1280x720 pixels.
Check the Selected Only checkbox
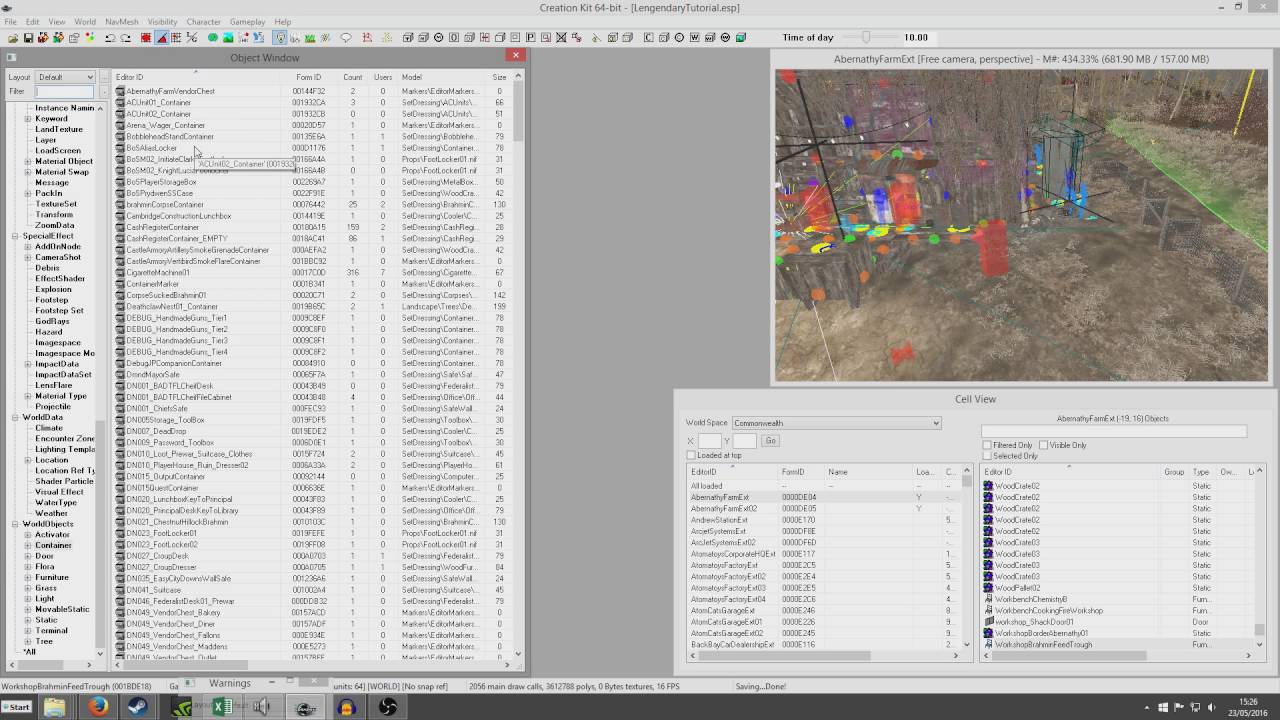click(987, 456)
